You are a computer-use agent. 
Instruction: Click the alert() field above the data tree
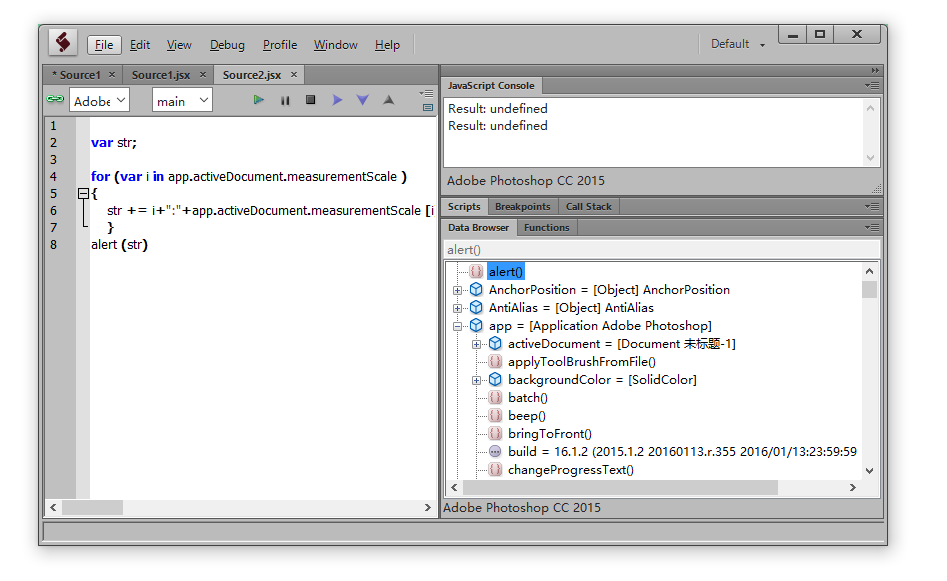coord(662,249)
